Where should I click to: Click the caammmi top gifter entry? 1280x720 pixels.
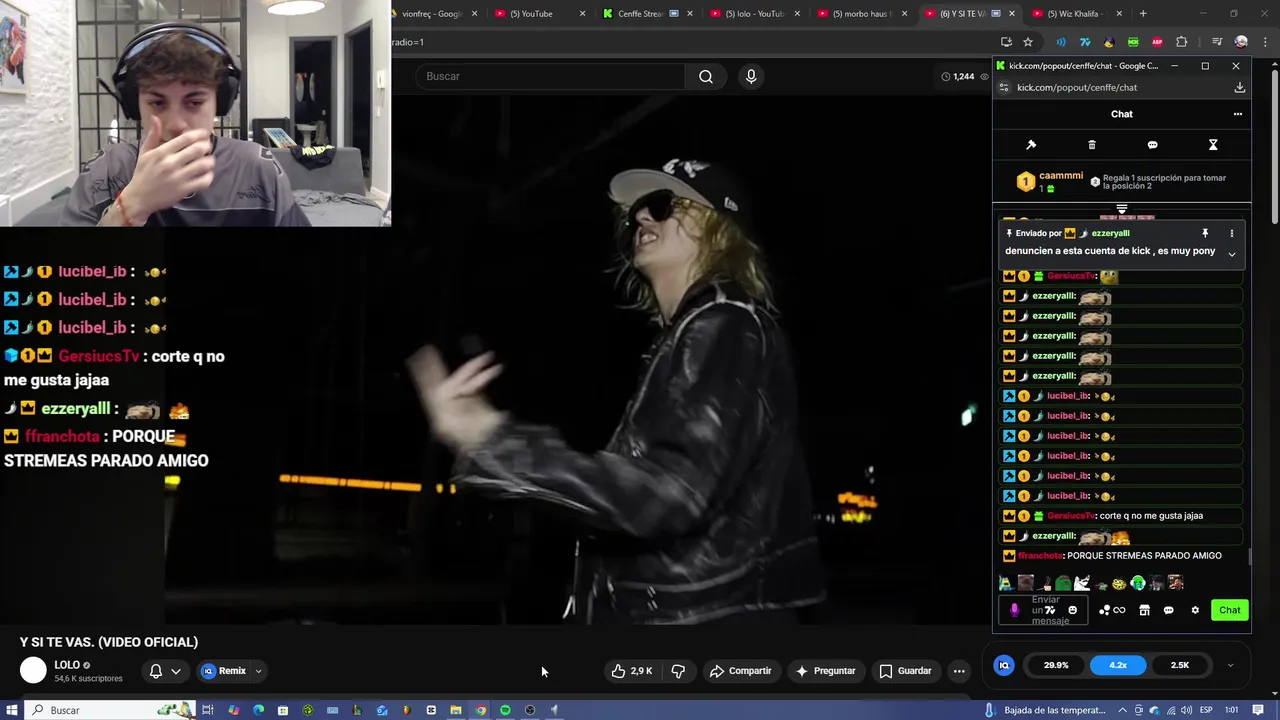point(1050,181)
